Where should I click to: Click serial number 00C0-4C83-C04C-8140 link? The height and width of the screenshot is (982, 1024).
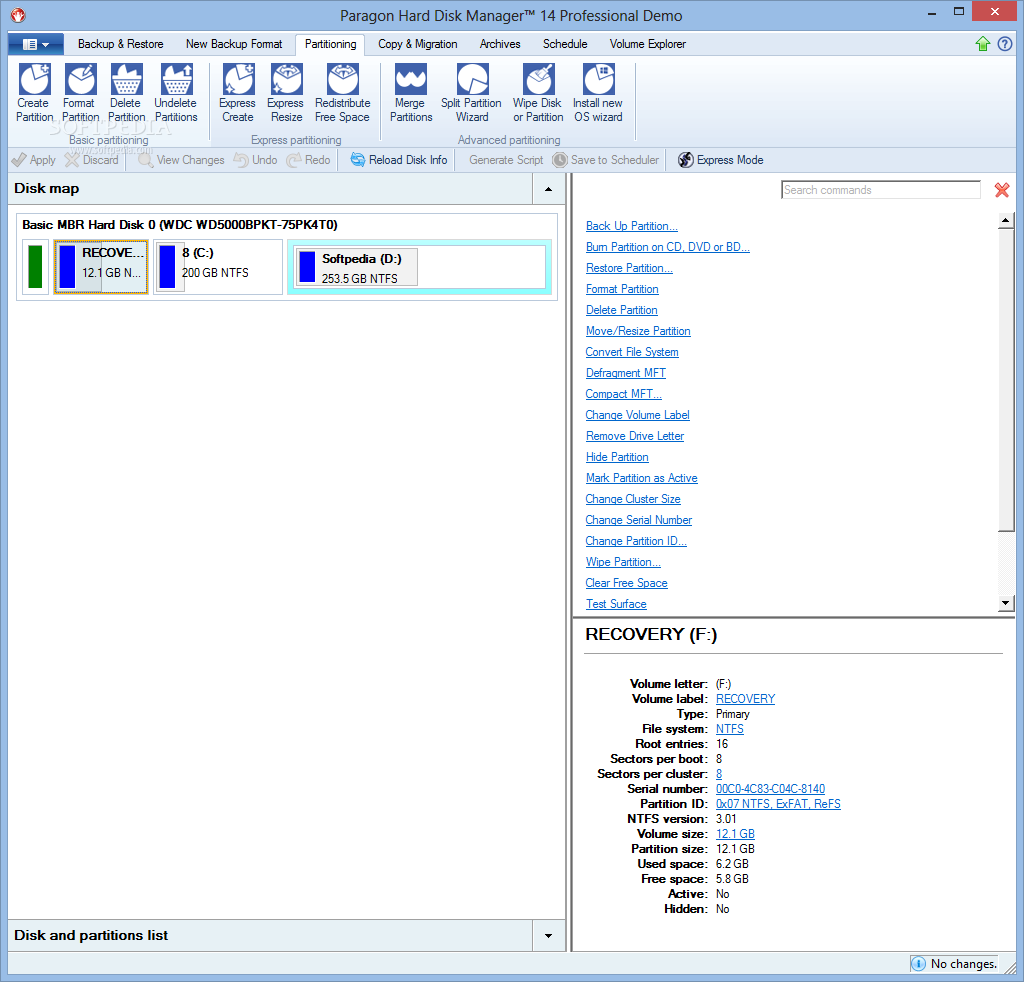770,789
